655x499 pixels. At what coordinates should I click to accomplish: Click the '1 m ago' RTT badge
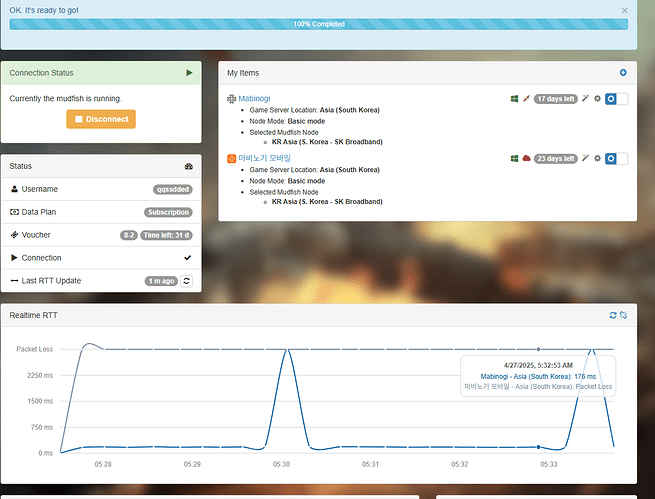tap(161, 281)
